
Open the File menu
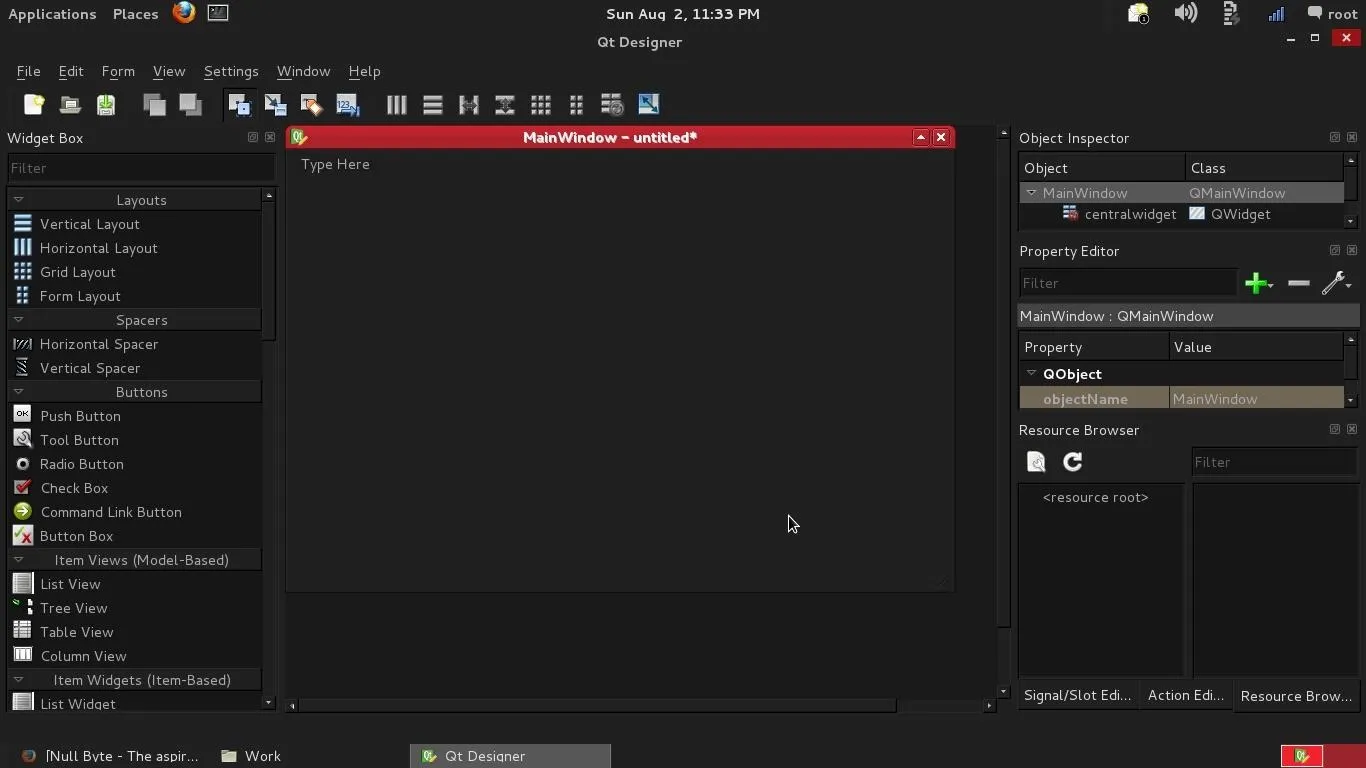coord(28,71)
